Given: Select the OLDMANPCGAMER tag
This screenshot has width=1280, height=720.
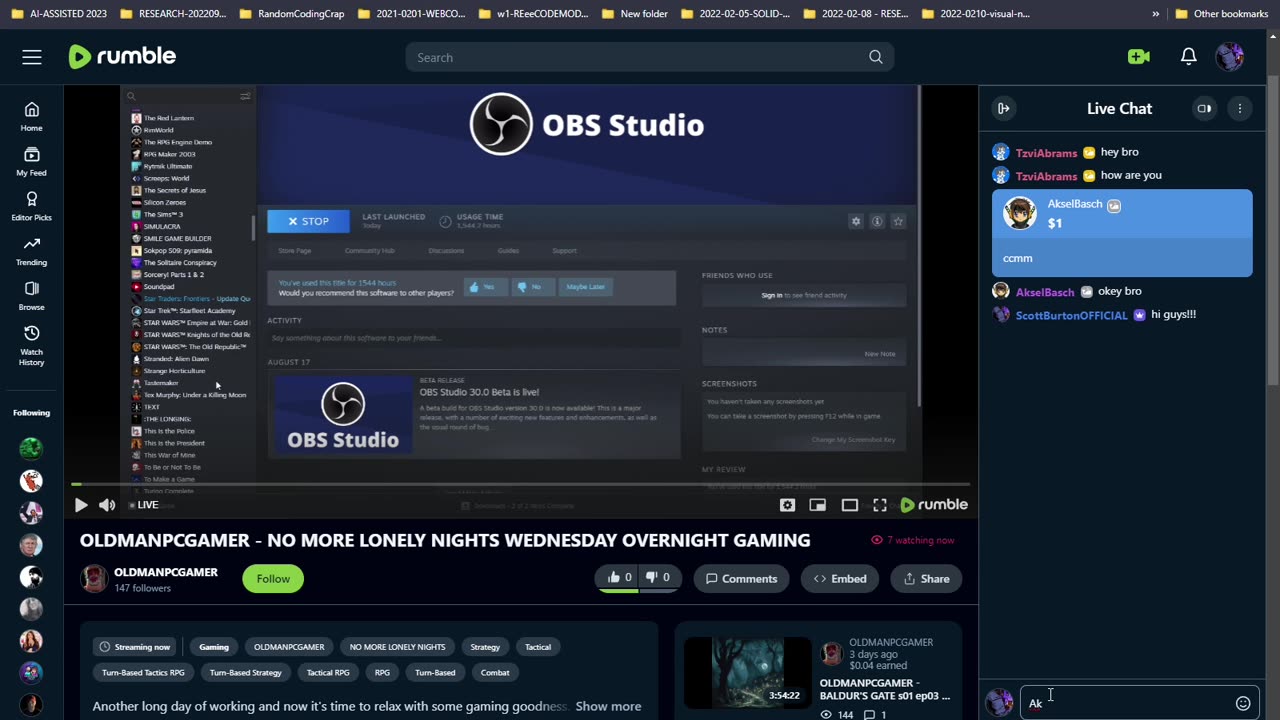Looking at the screenshot, I should [x=289, y=647].
